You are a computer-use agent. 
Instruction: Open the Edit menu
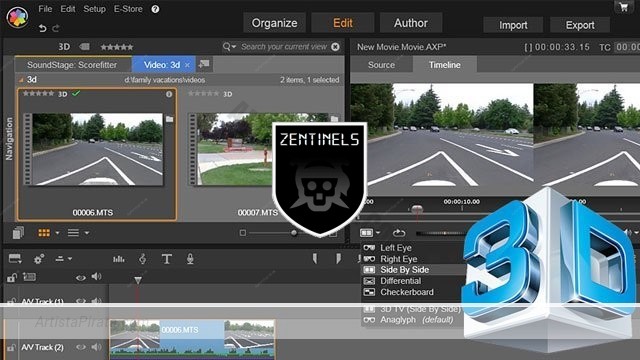click(68, 9)
